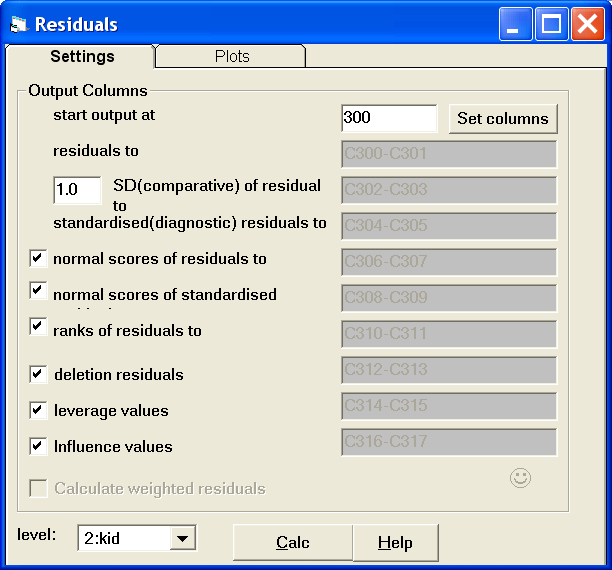Click the SD comparative multiplier field
Image resolution: width=612 pixels, height=570 pixels.
point(77,190)
